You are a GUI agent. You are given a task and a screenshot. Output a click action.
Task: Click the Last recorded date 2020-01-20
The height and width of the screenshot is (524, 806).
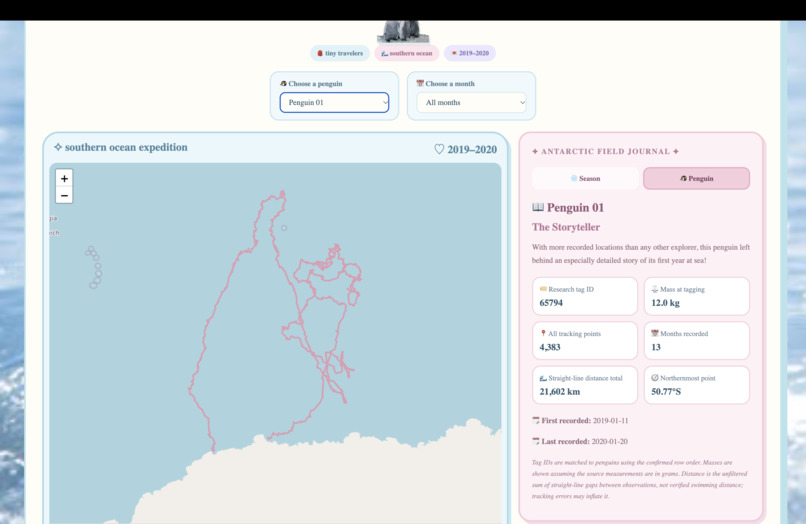(x=610, y=441)
